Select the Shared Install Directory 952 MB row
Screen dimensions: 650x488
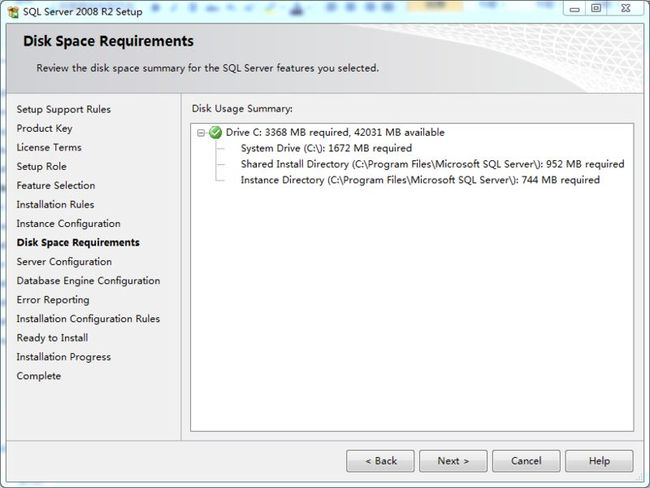(432, 164)
